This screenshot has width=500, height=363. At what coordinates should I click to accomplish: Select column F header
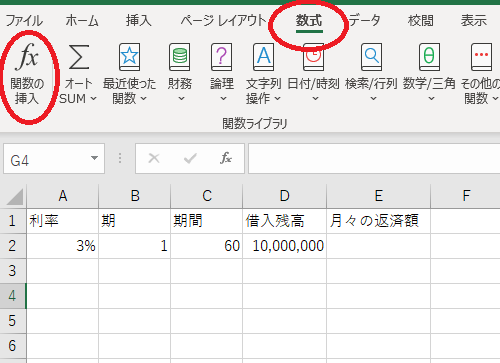tap(466, 196)
